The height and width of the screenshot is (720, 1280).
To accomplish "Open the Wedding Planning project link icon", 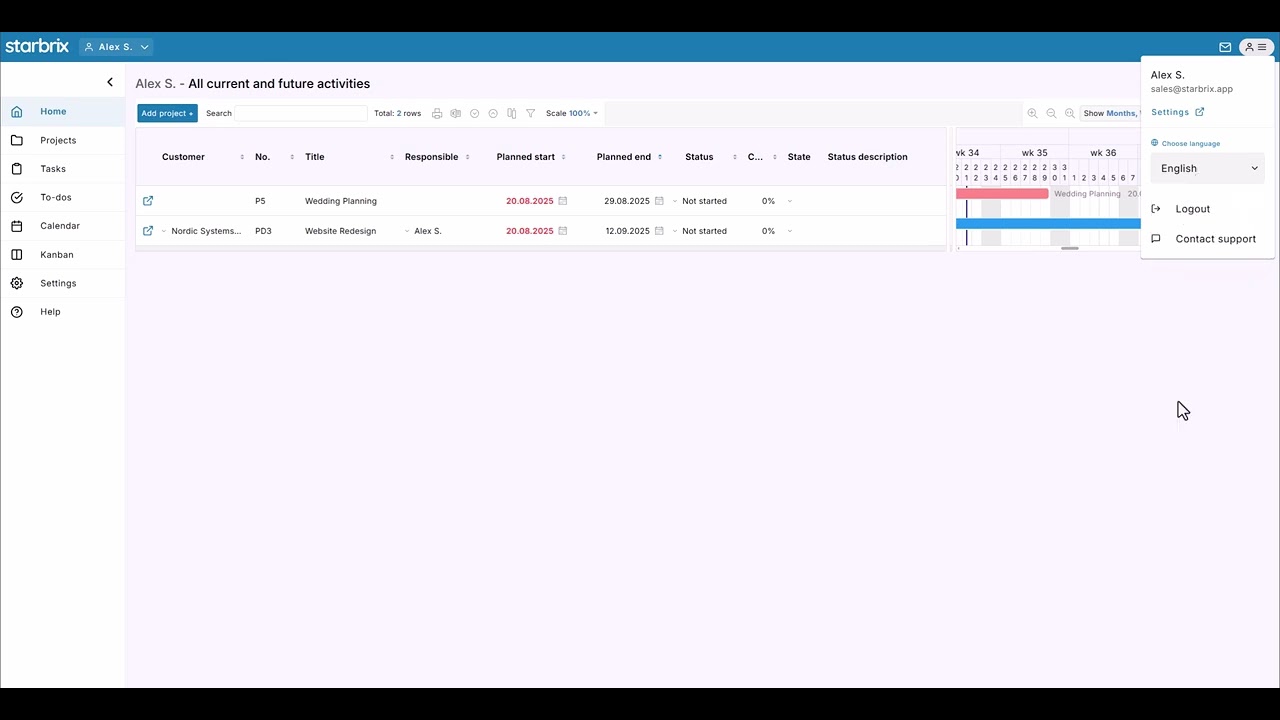I will point(148,201).
